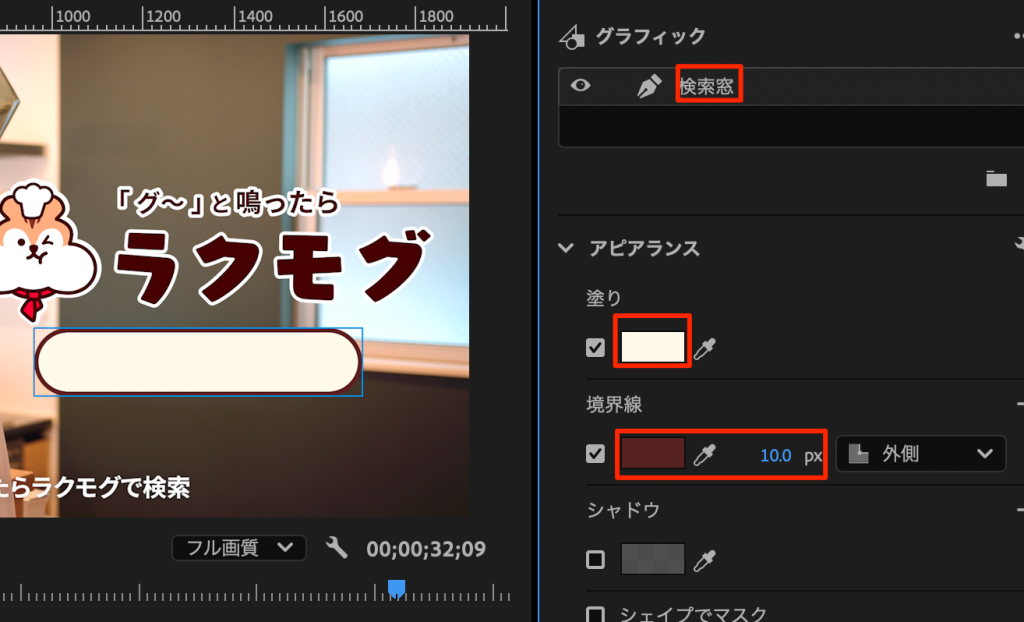
Task: Hide the 検索窓 layer with eye icon
Action: click(580, 87)
